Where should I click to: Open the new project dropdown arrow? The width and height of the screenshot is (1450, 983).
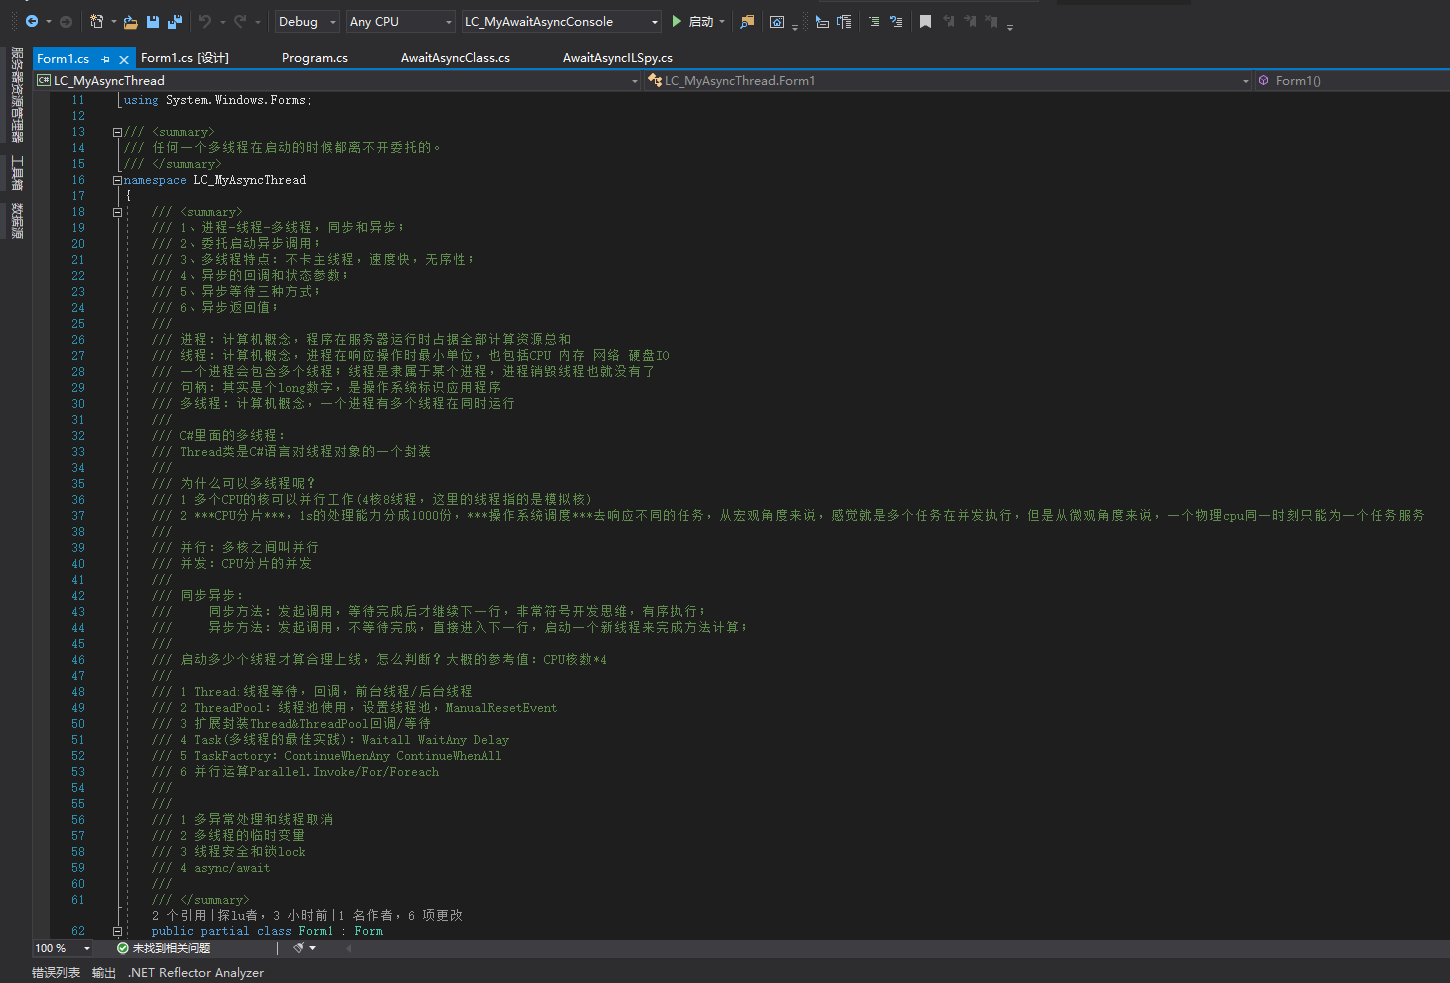pyautogui.click(x=113, y=21)
